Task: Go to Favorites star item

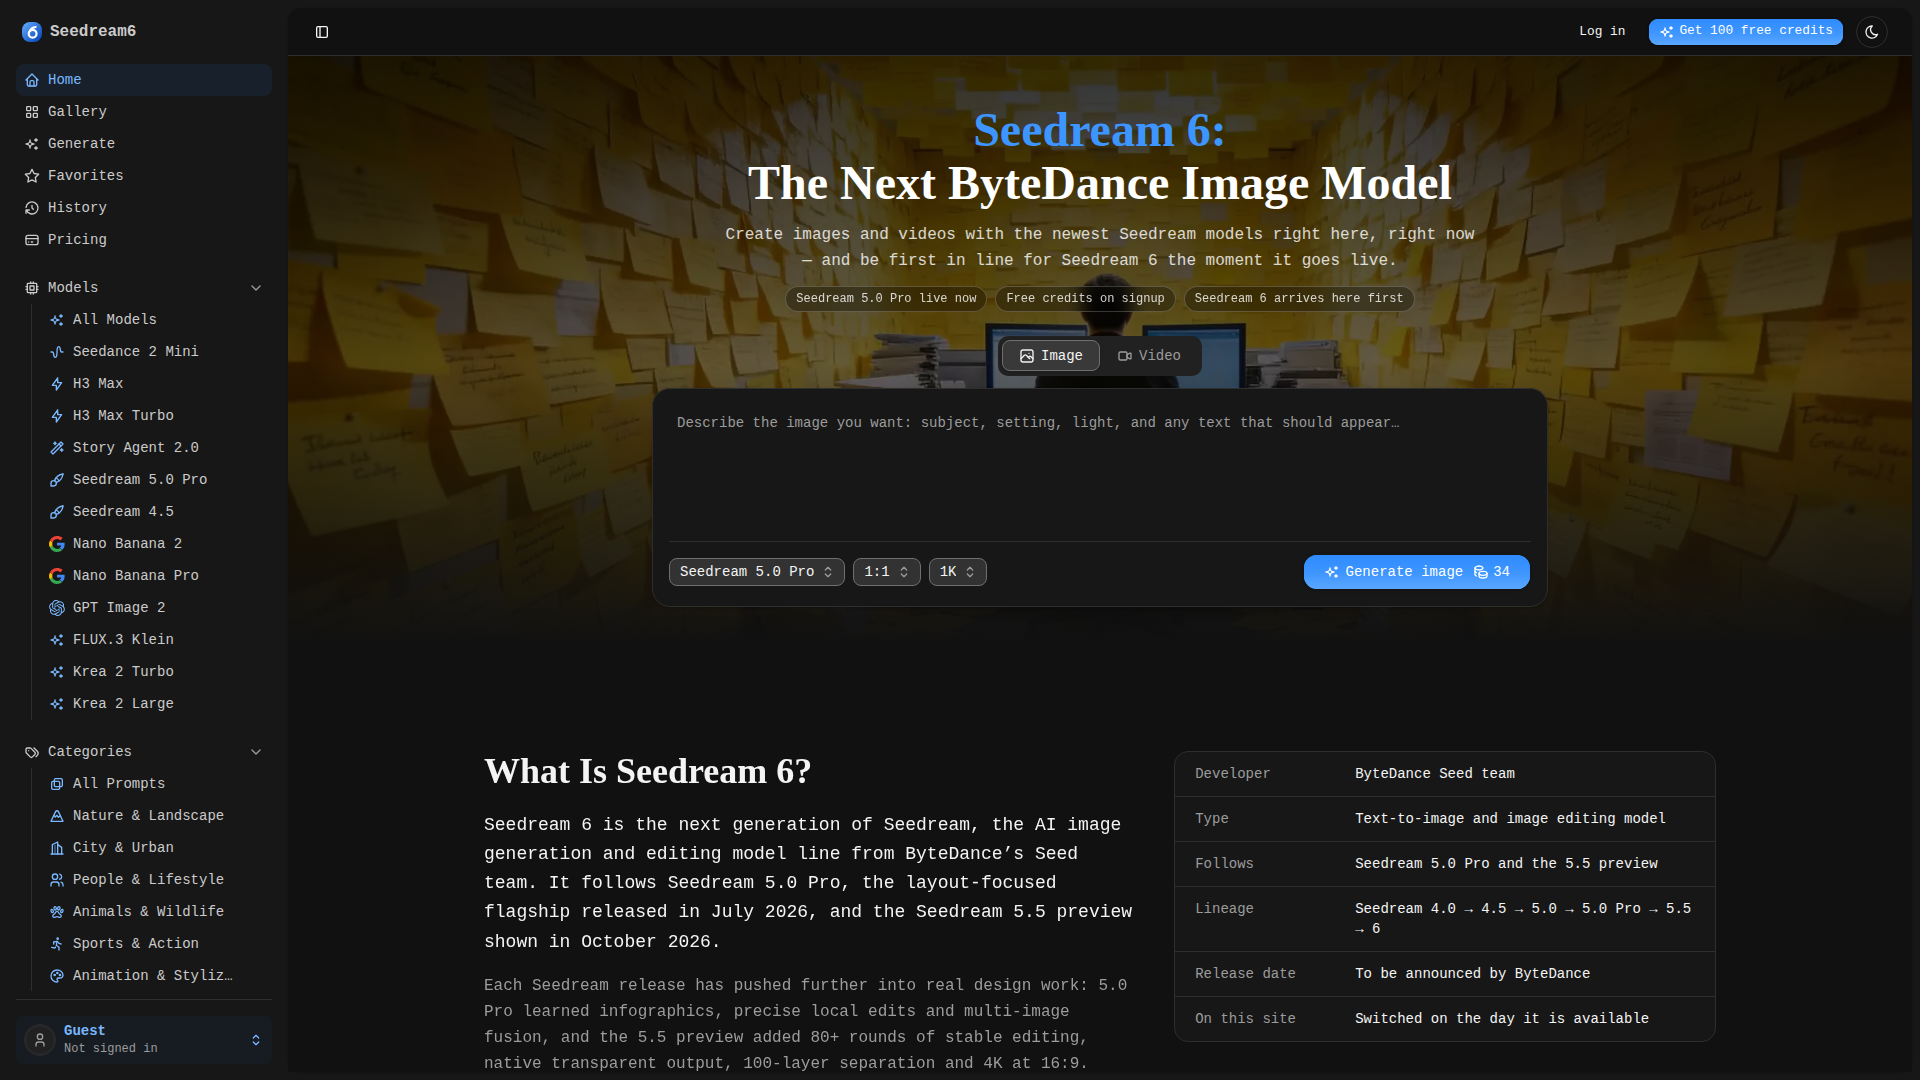Action: coord(144,176)
